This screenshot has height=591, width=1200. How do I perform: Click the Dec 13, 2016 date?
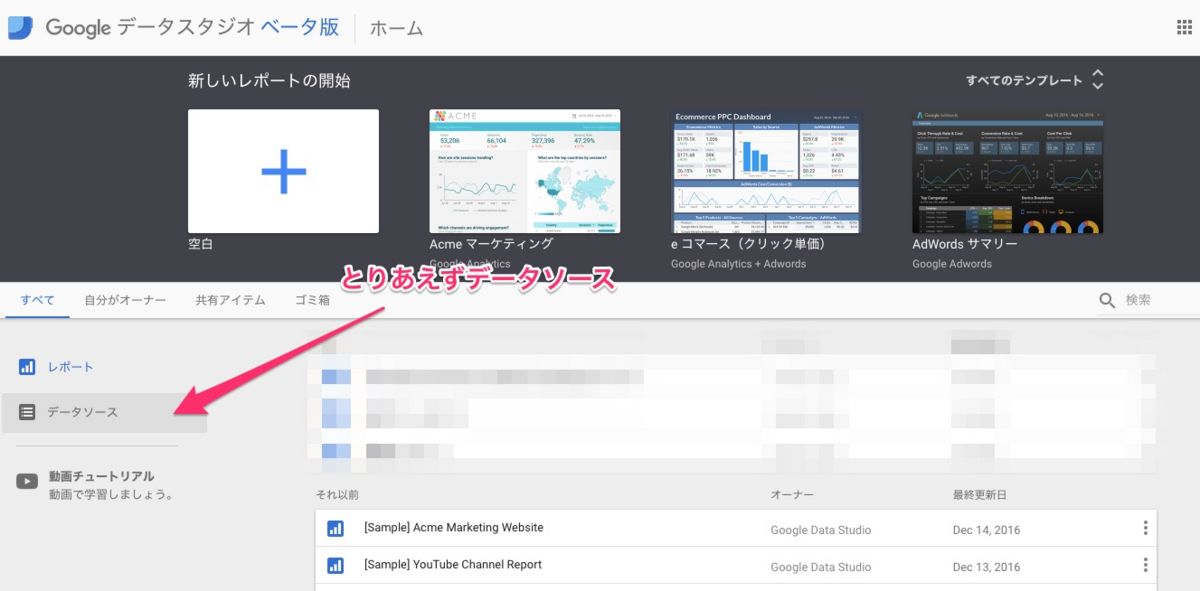(987, 567)
